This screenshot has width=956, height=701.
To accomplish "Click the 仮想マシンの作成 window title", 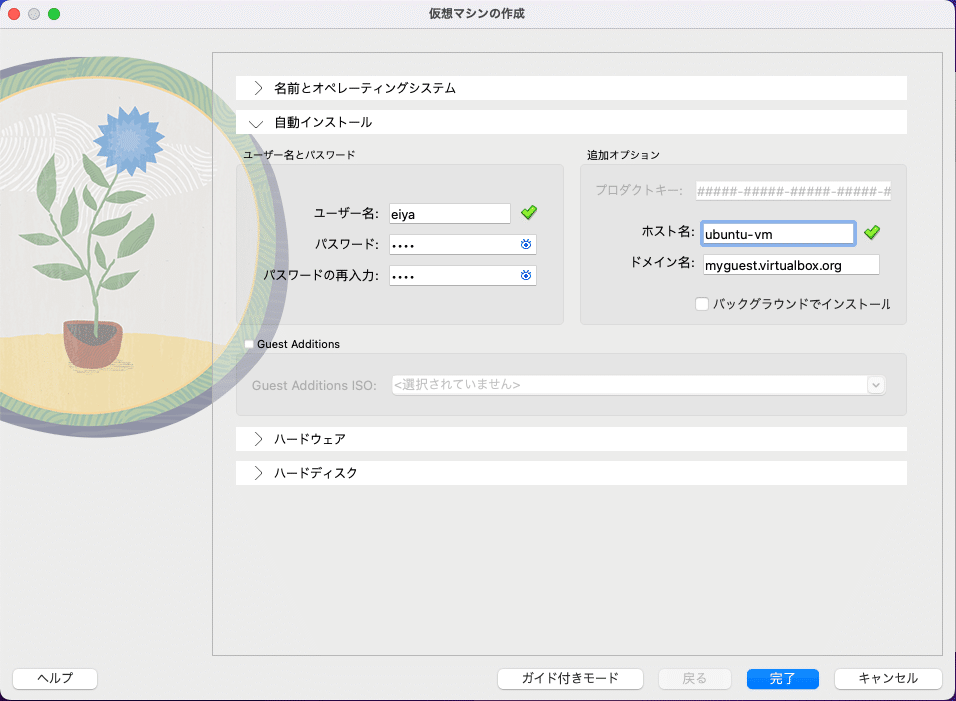I will click(477, 13).
